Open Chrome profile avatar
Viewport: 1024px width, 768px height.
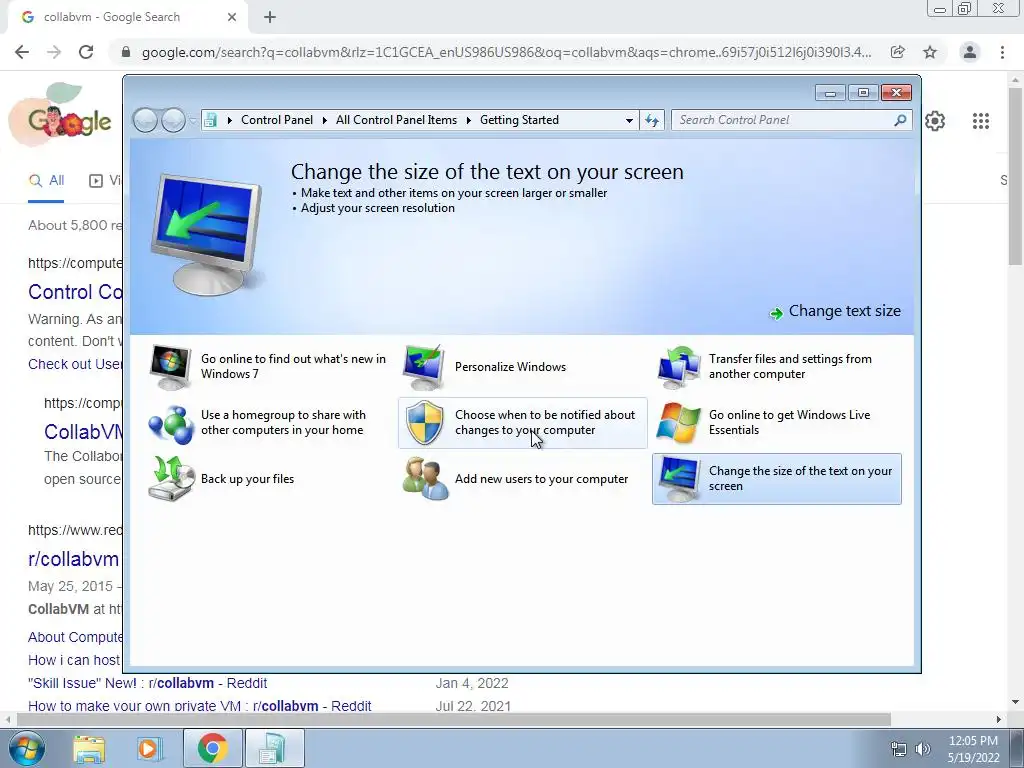[x=970, y=52]
